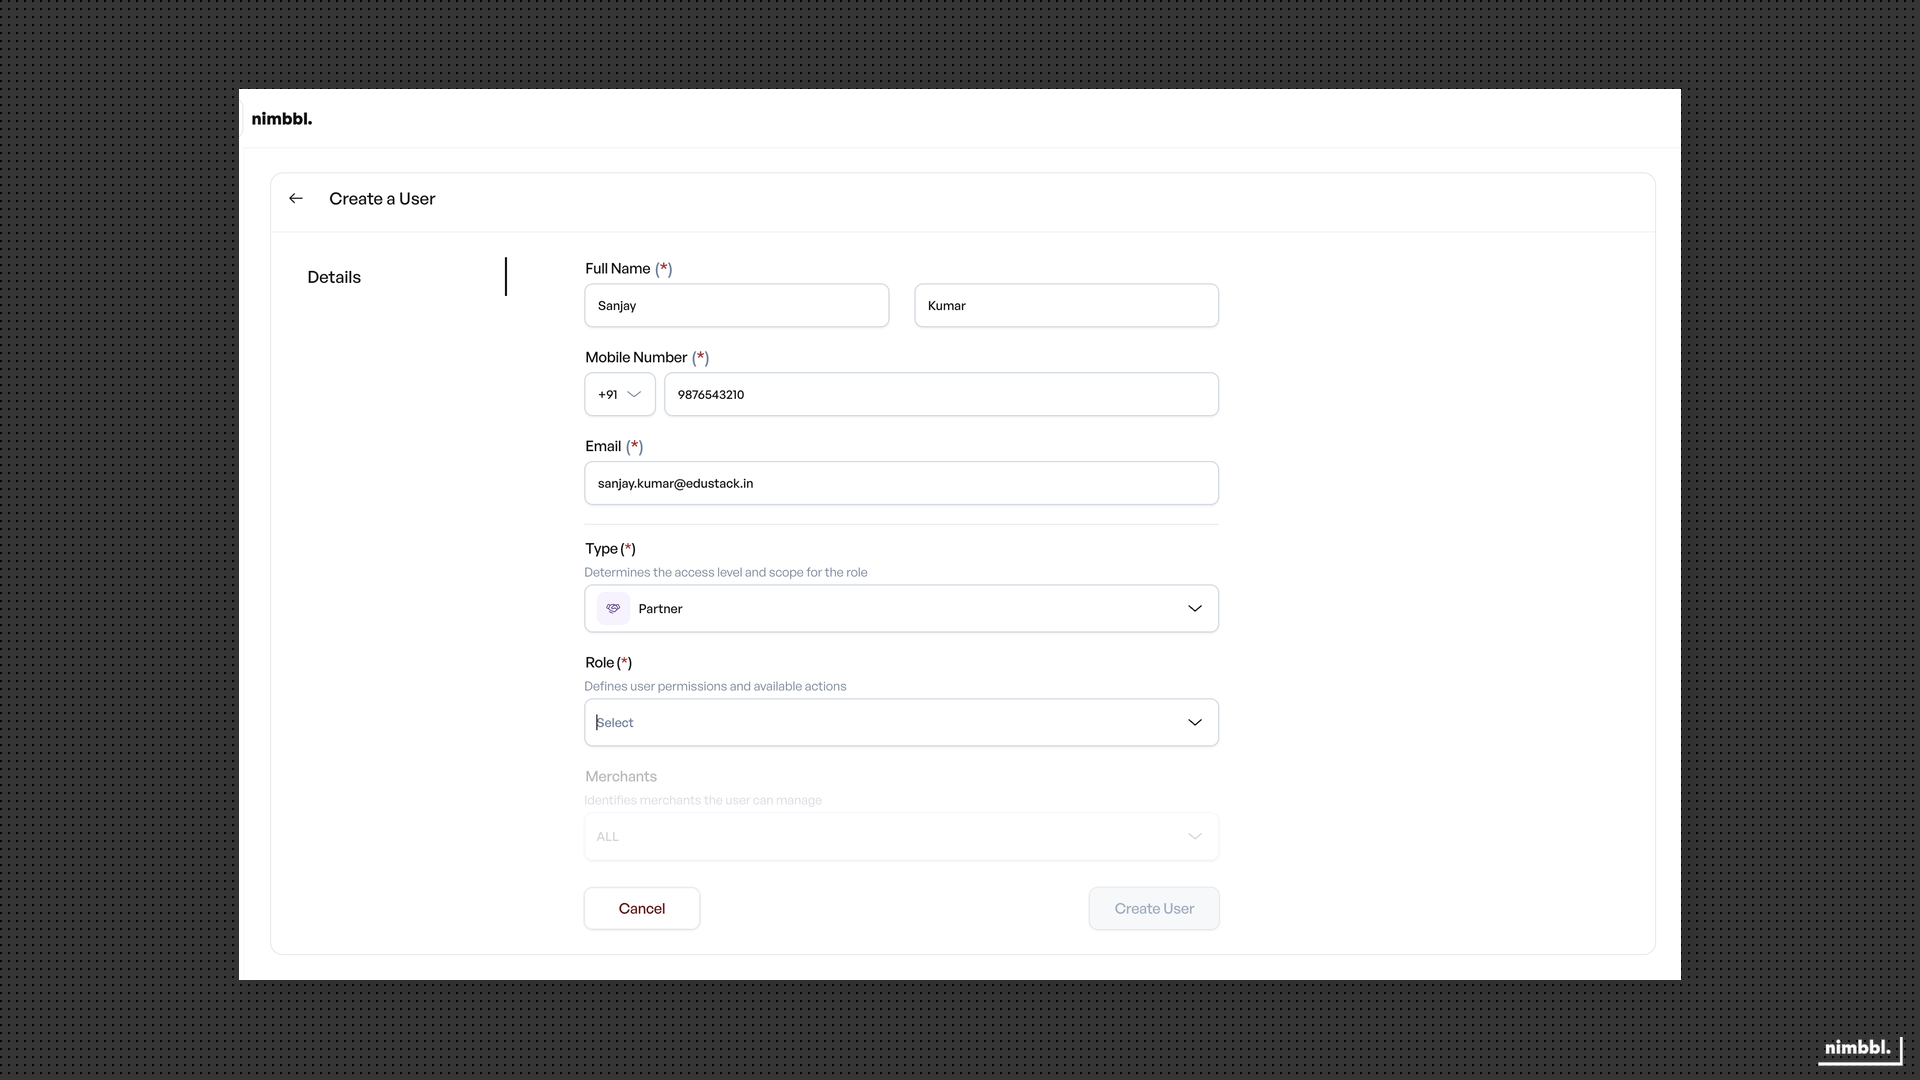This screenshot has width=1920, height=1080.
Task: Click the chevron on the Merchants dropdown
Action: [1194, 836]
